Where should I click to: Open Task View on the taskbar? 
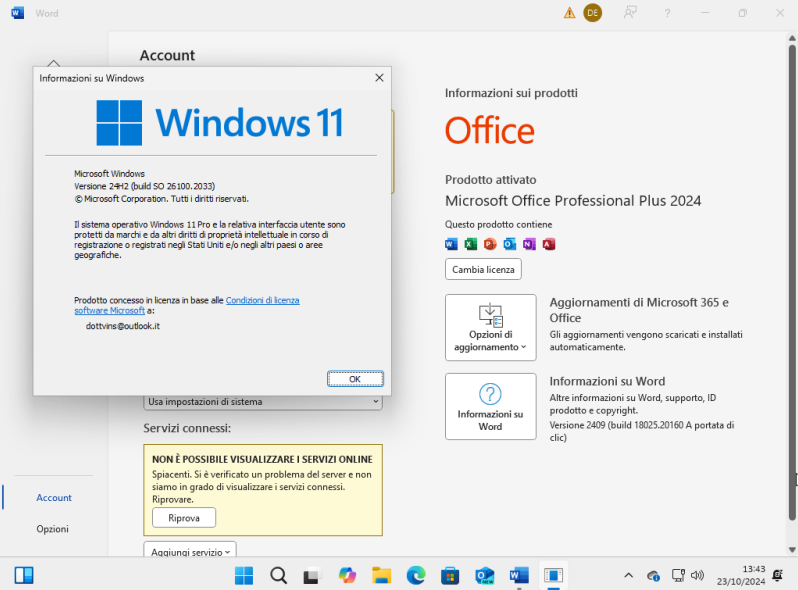(x=312, y=575)
